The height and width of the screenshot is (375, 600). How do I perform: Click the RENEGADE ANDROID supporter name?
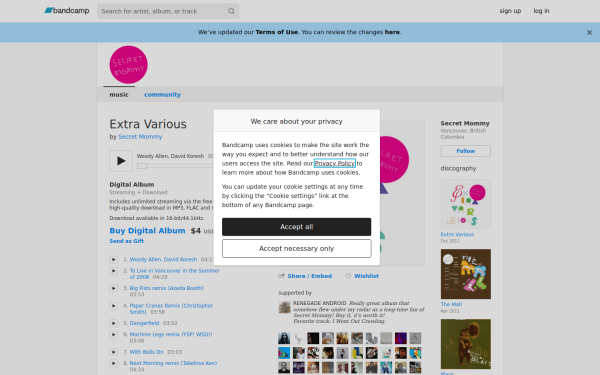tap(320, 303)
